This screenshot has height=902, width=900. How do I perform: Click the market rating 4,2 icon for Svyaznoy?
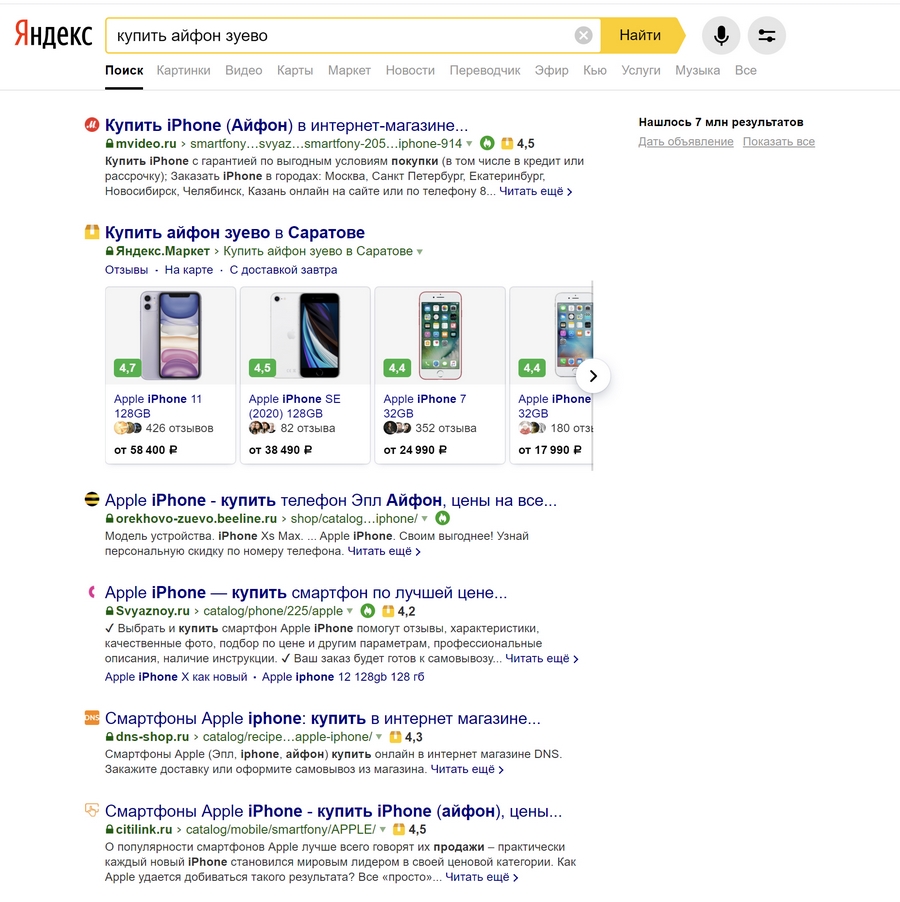(388, 610)
